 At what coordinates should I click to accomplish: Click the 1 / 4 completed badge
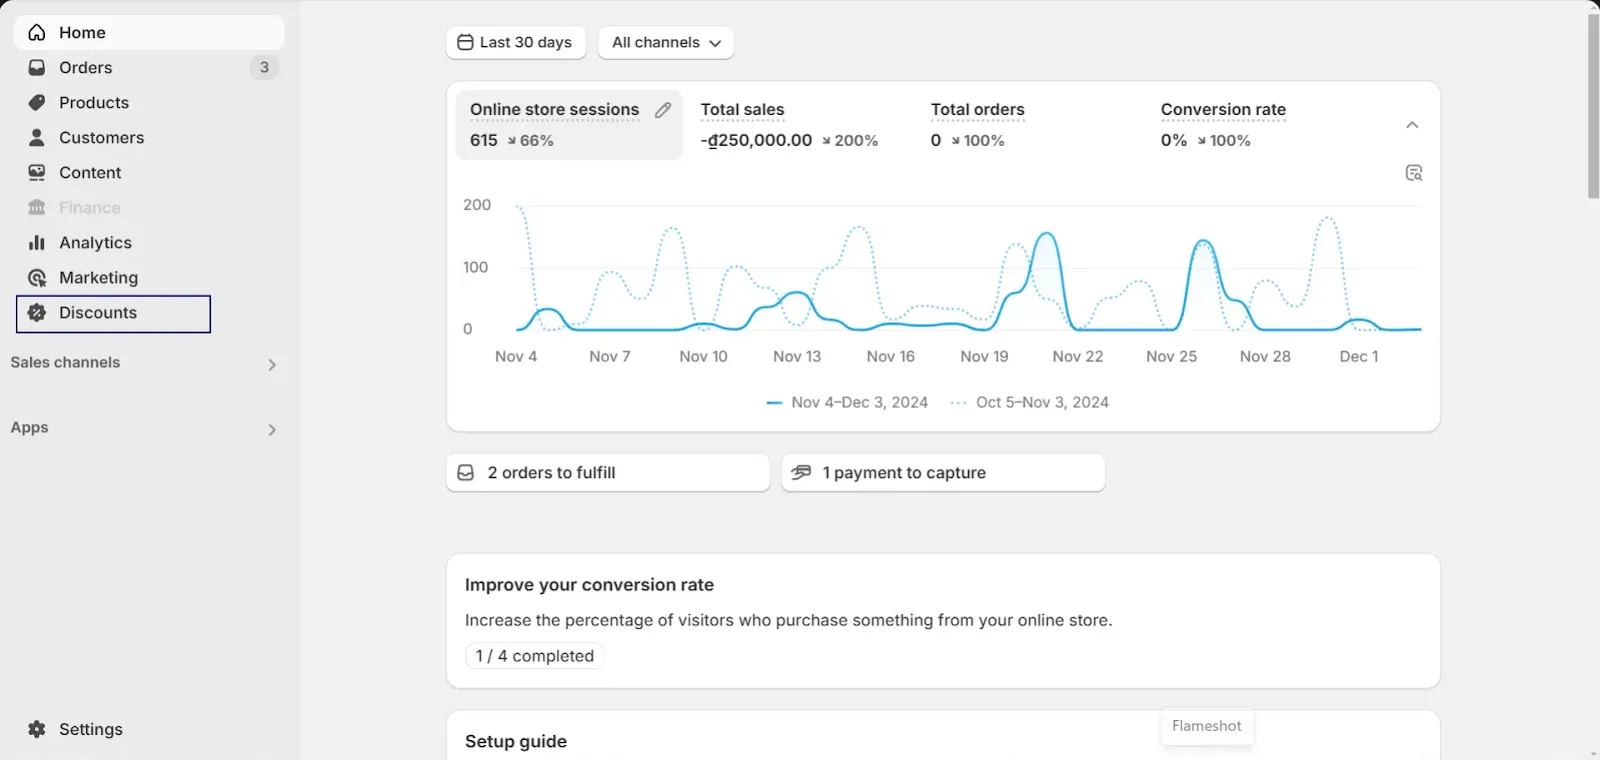click(535, 656)
